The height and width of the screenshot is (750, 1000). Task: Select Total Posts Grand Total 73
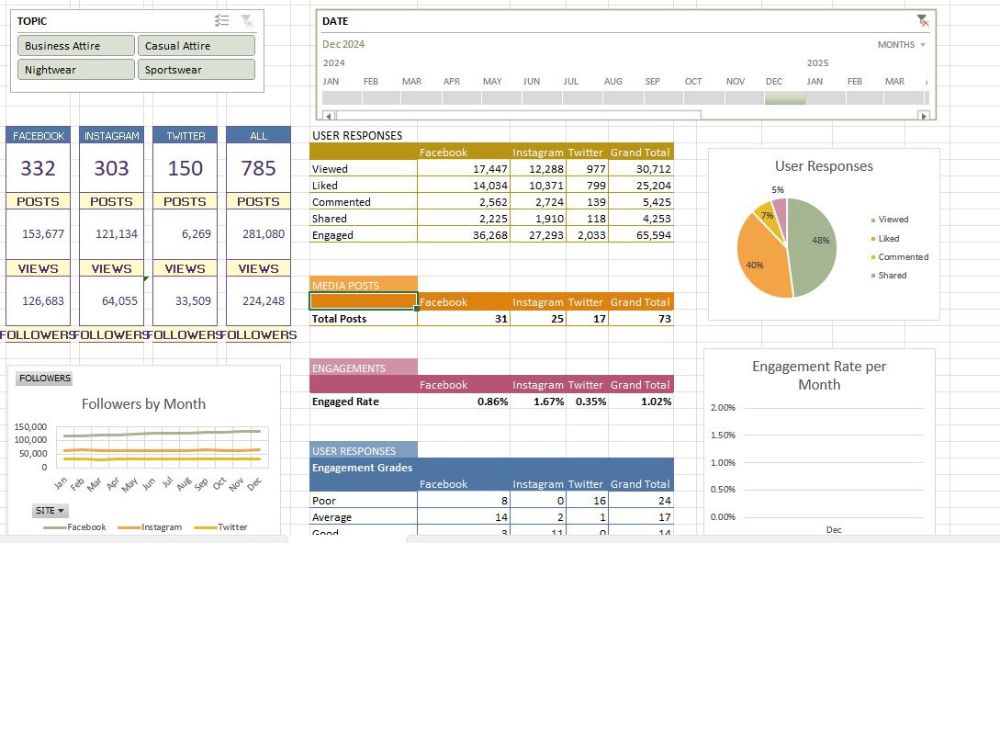tap(641, 318)
